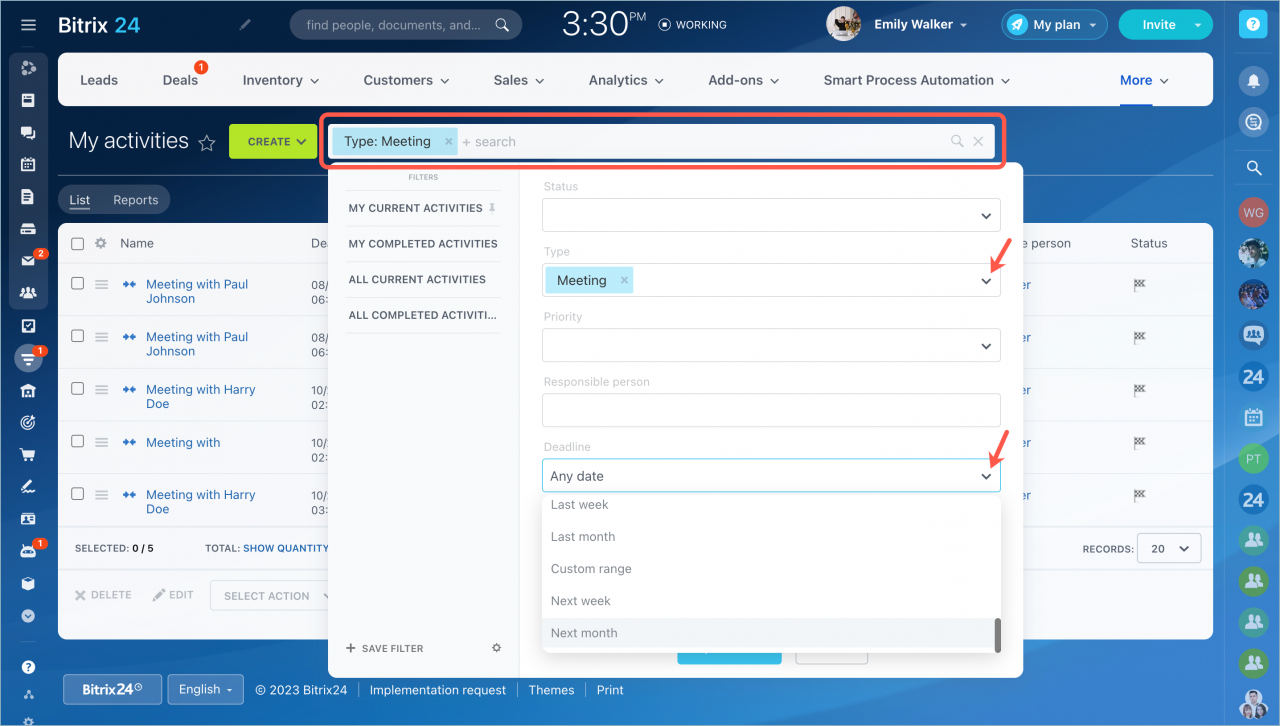1280x726 pixels.
Task: Tick the select-all checkbox in table header
Action: pos(77,244)
